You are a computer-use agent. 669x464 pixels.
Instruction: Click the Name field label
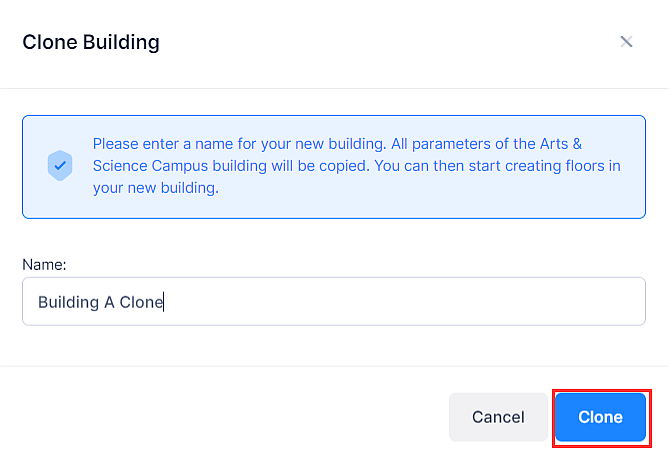click(44, 263)
